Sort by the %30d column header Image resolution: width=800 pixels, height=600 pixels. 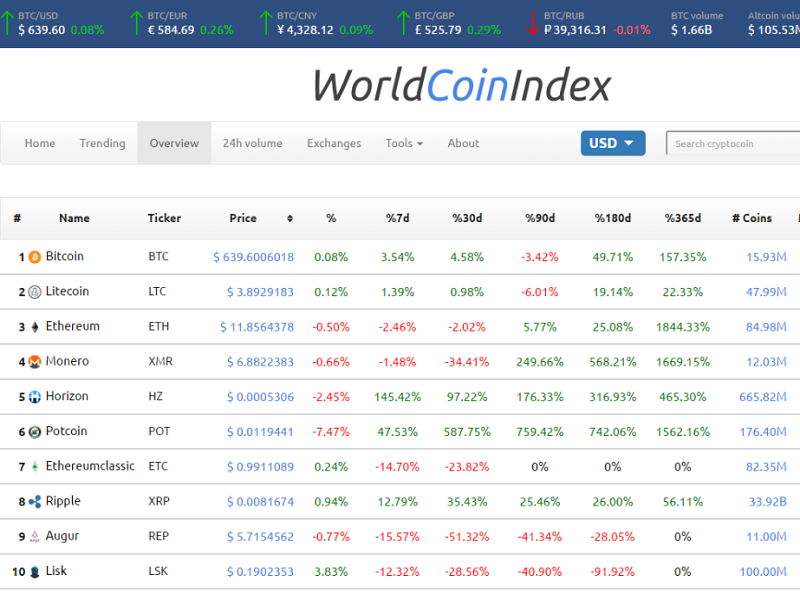click(467, 218)
